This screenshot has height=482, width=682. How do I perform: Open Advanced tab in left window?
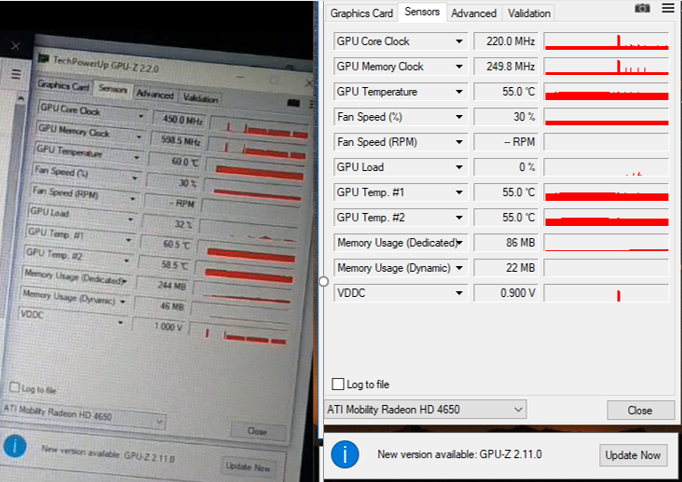pos(155,94)
